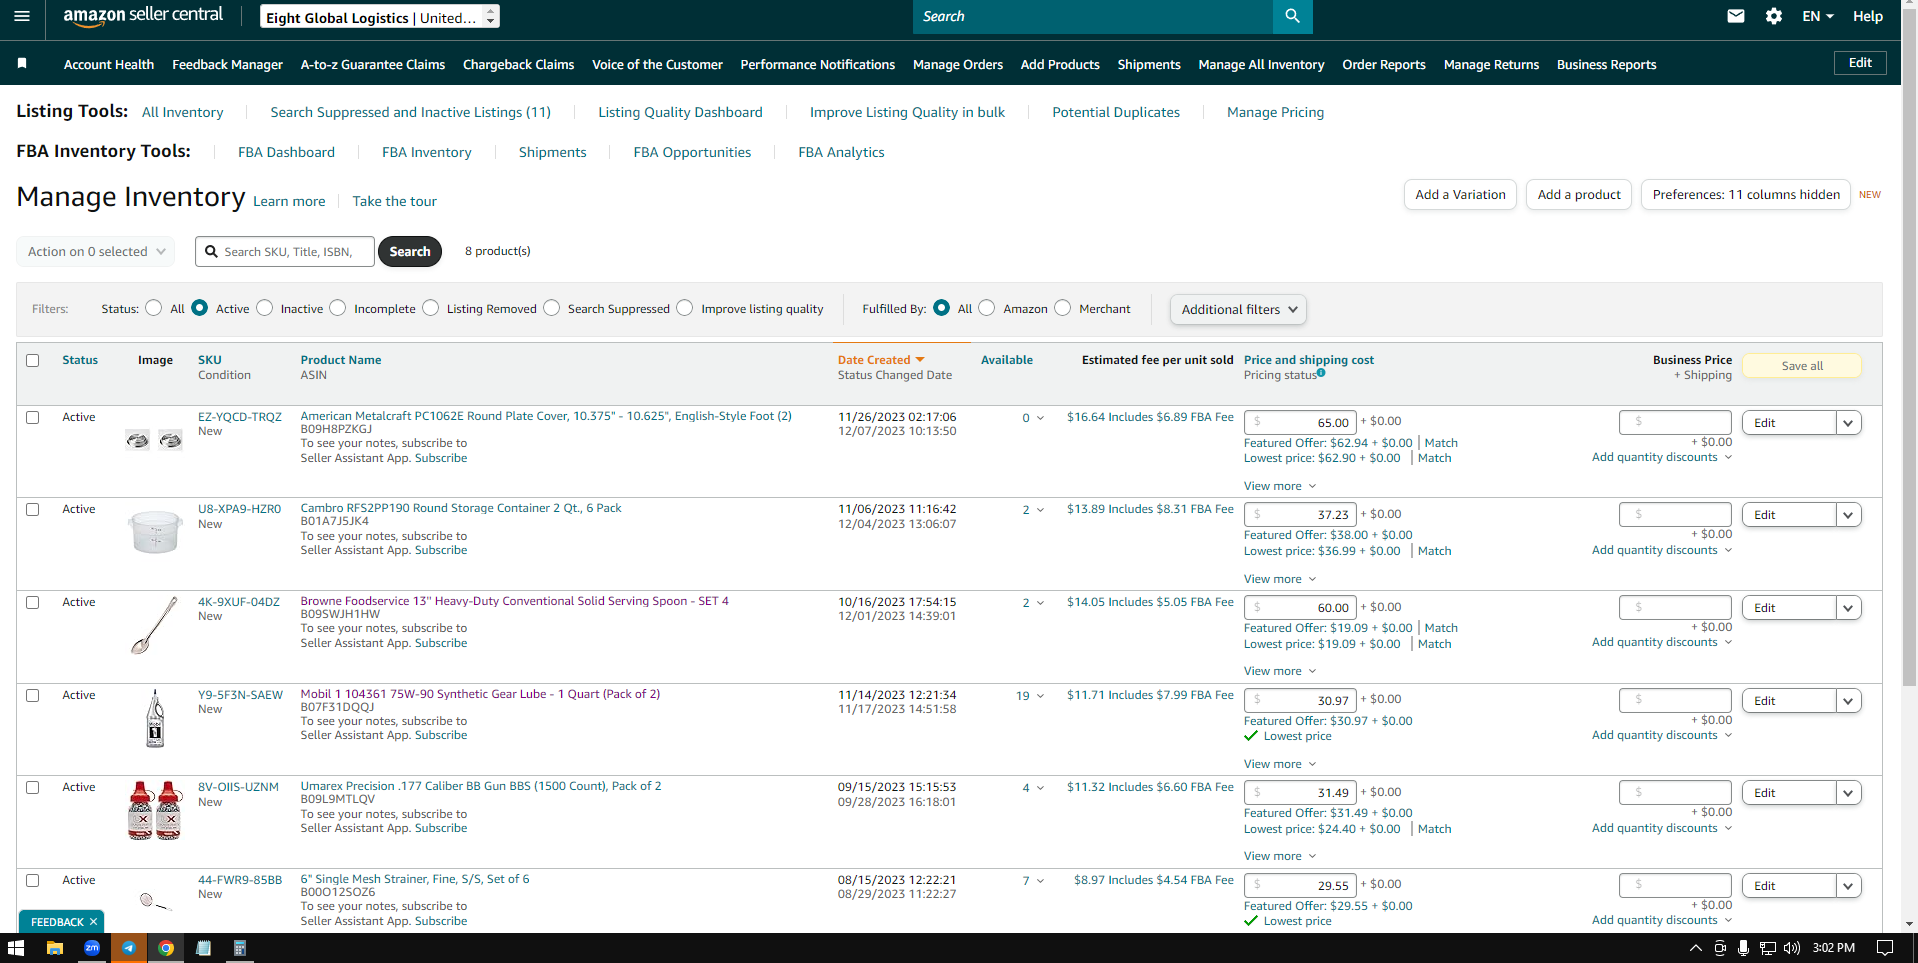
Task: Open Google Chrome in taskbar
Action: [x=166, y=948]
